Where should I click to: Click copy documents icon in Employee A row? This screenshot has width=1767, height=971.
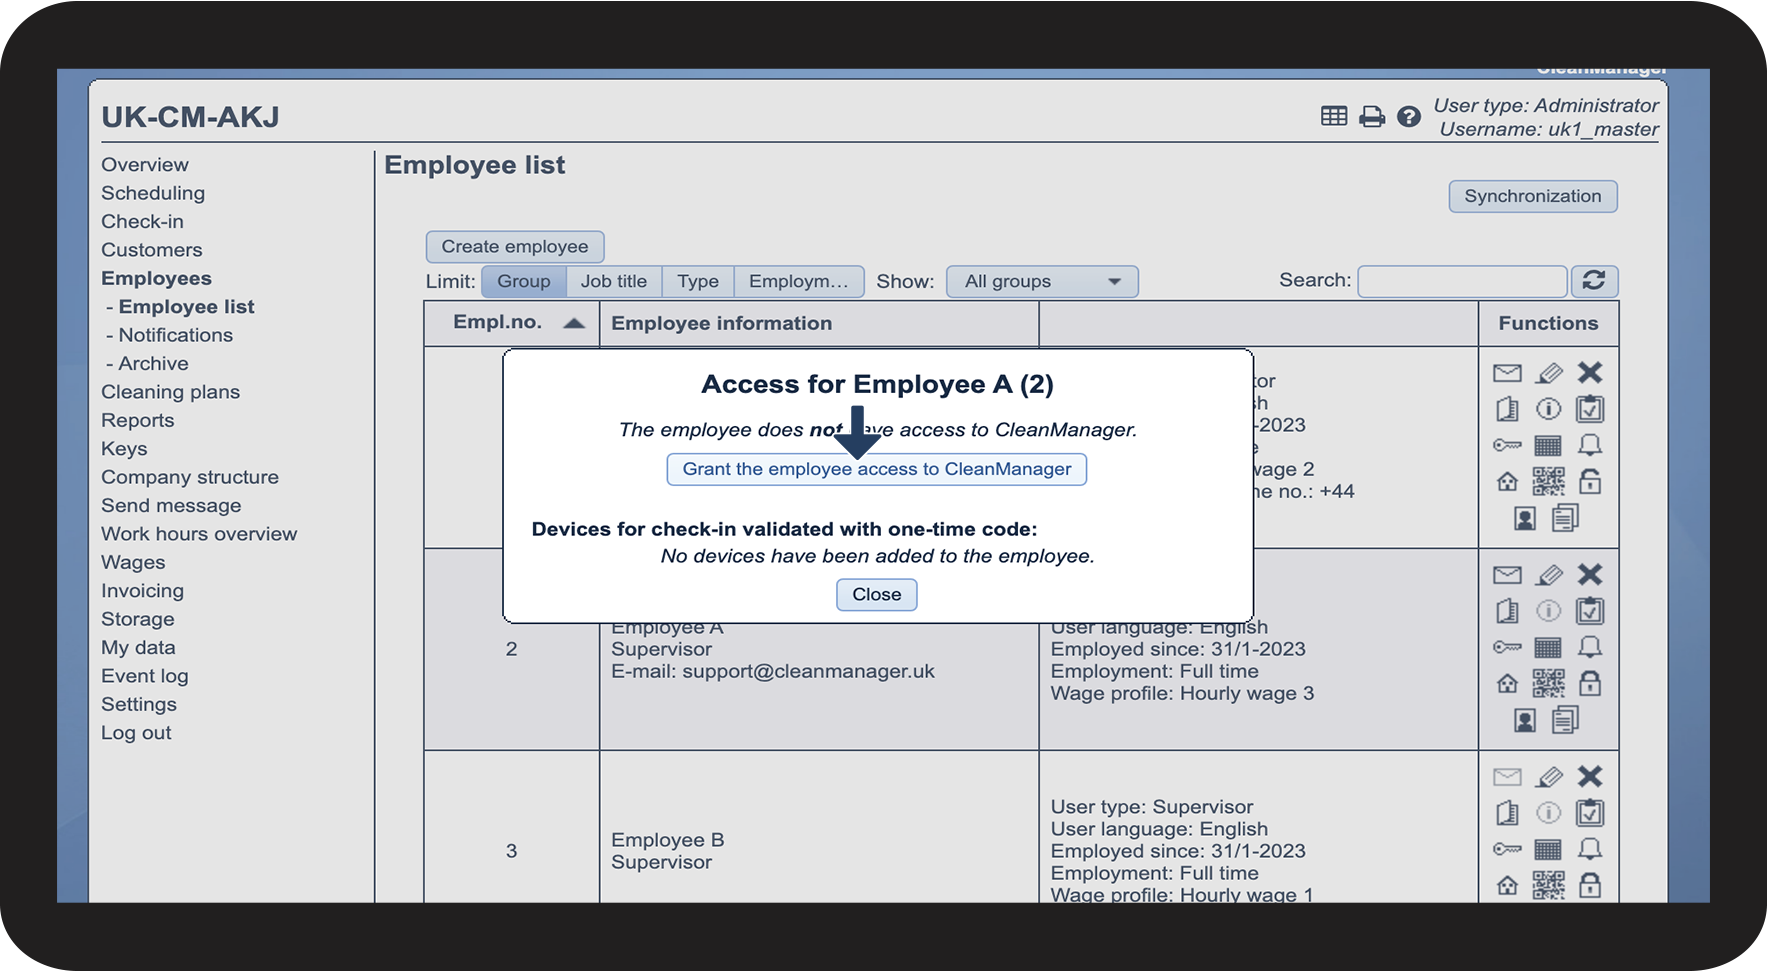(x=1565, y=719)
